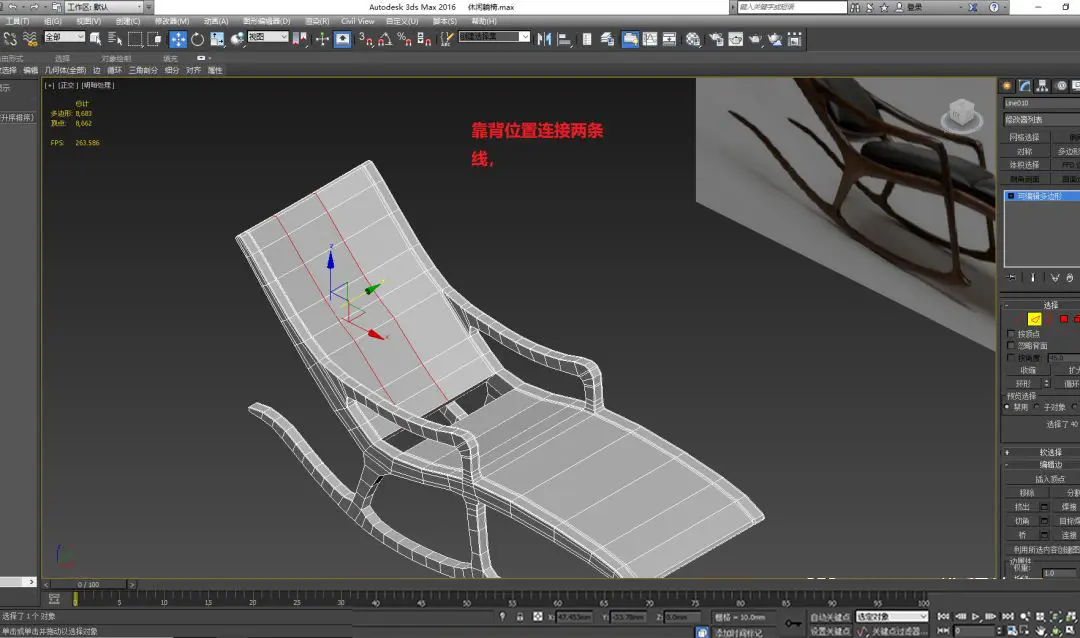Open the 渲染(R) menu
Screen dimensions: 1080x638
[316, 21]
